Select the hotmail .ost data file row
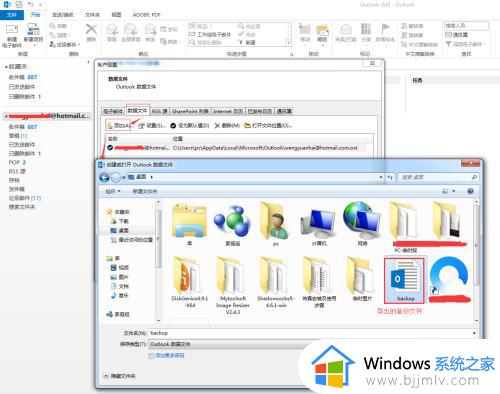This screenshot has width=500, height=394. [237, 148]
